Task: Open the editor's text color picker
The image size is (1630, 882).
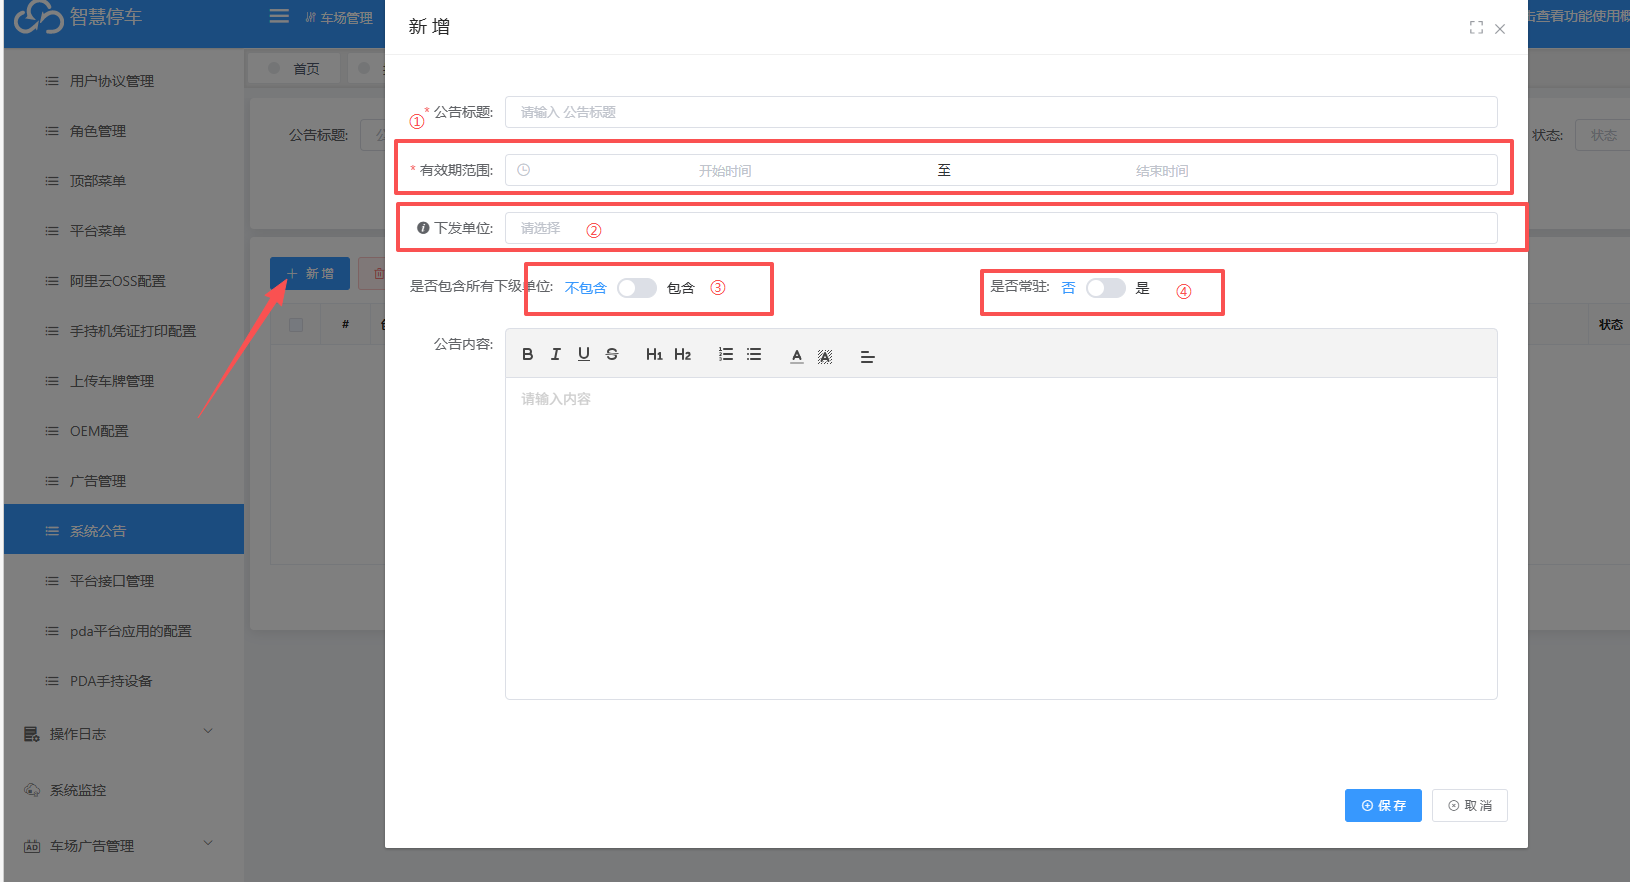Action: tap(797, 355)
